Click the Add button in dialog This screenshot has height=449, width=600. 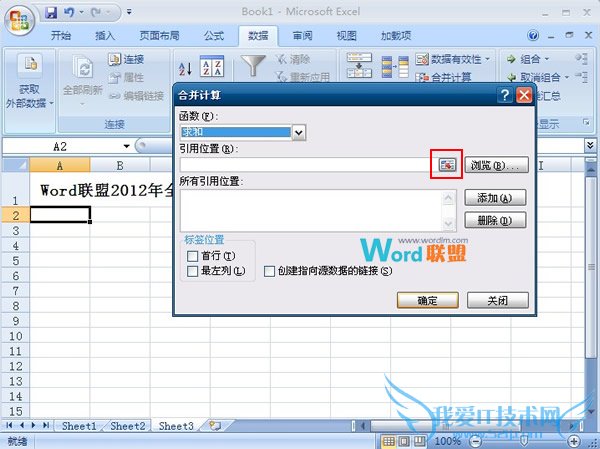click(495, 198)
